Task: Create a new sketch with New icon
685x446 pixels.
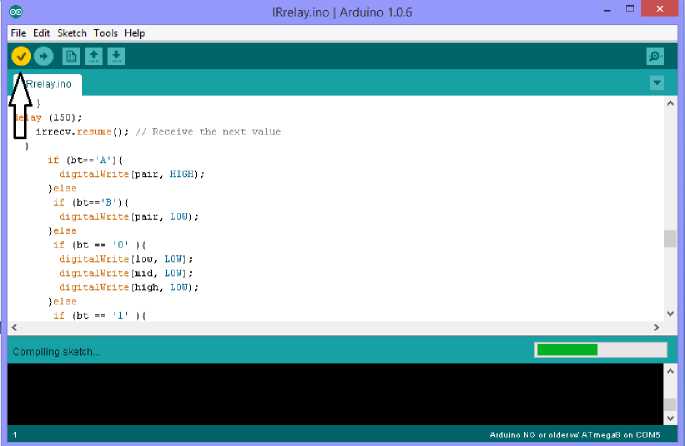Action: [x=71, y=56]
